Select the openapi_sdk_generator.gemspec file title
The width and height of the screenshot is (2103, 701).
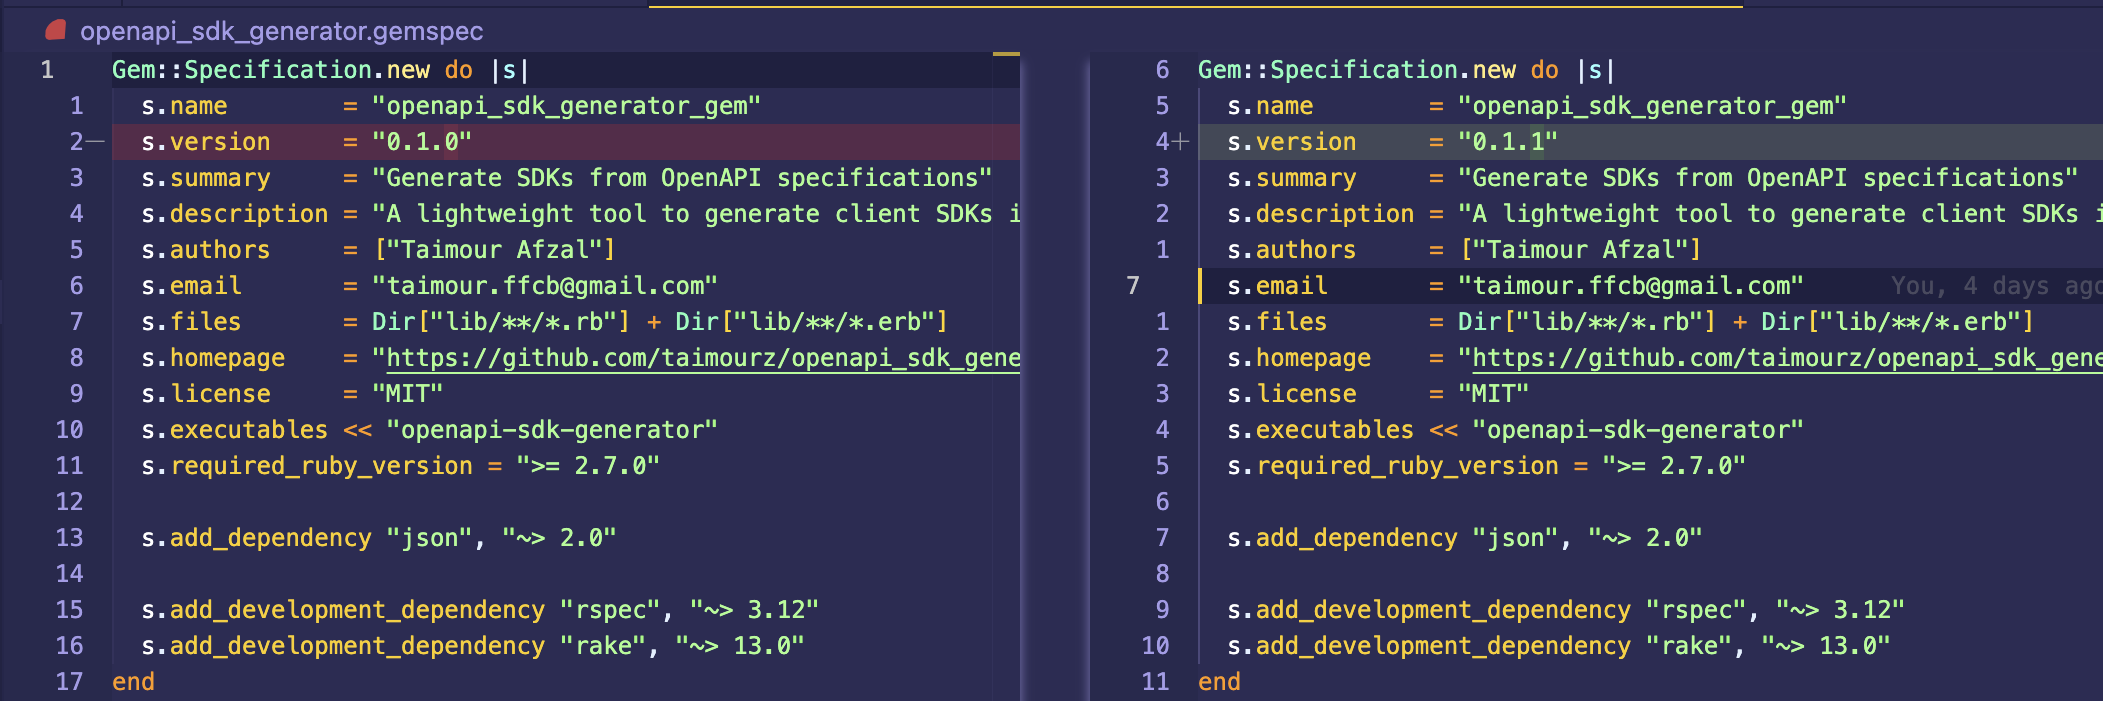pyautogui.click(x=281, y=31)
